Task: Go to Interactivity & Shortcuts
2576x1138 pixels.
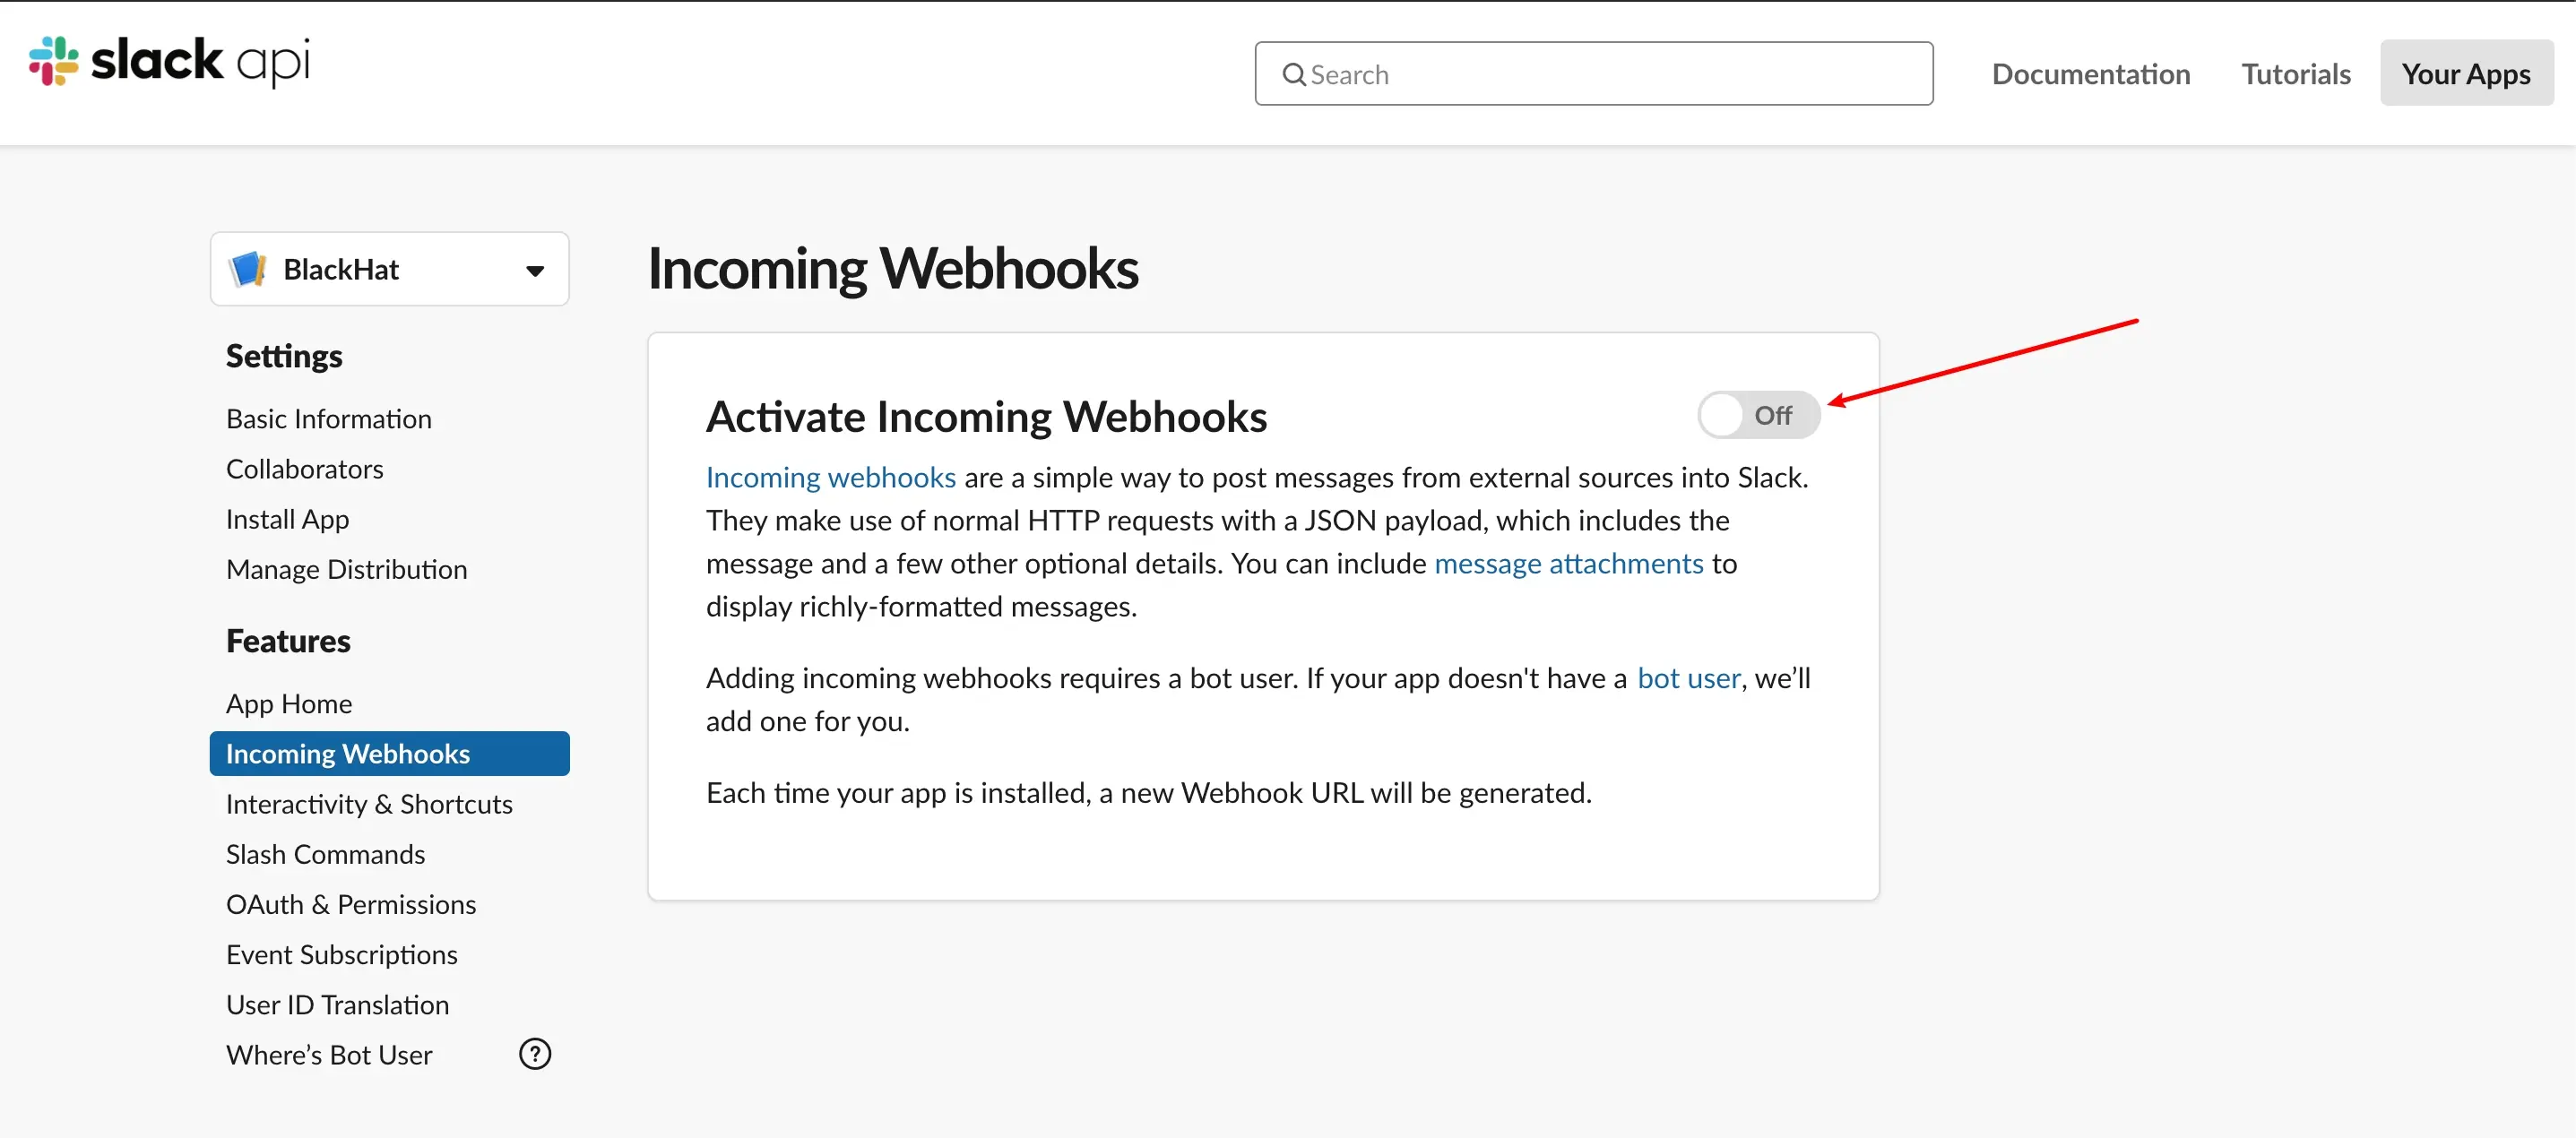Action: pos(369,804)
